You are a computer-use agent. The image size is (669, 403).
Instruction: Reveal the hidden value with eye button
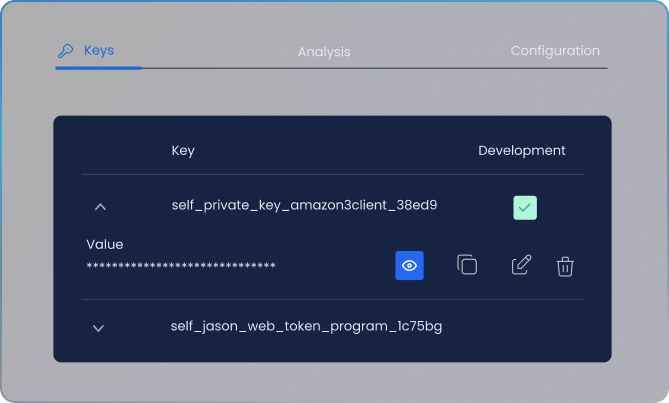pos(409,266)
